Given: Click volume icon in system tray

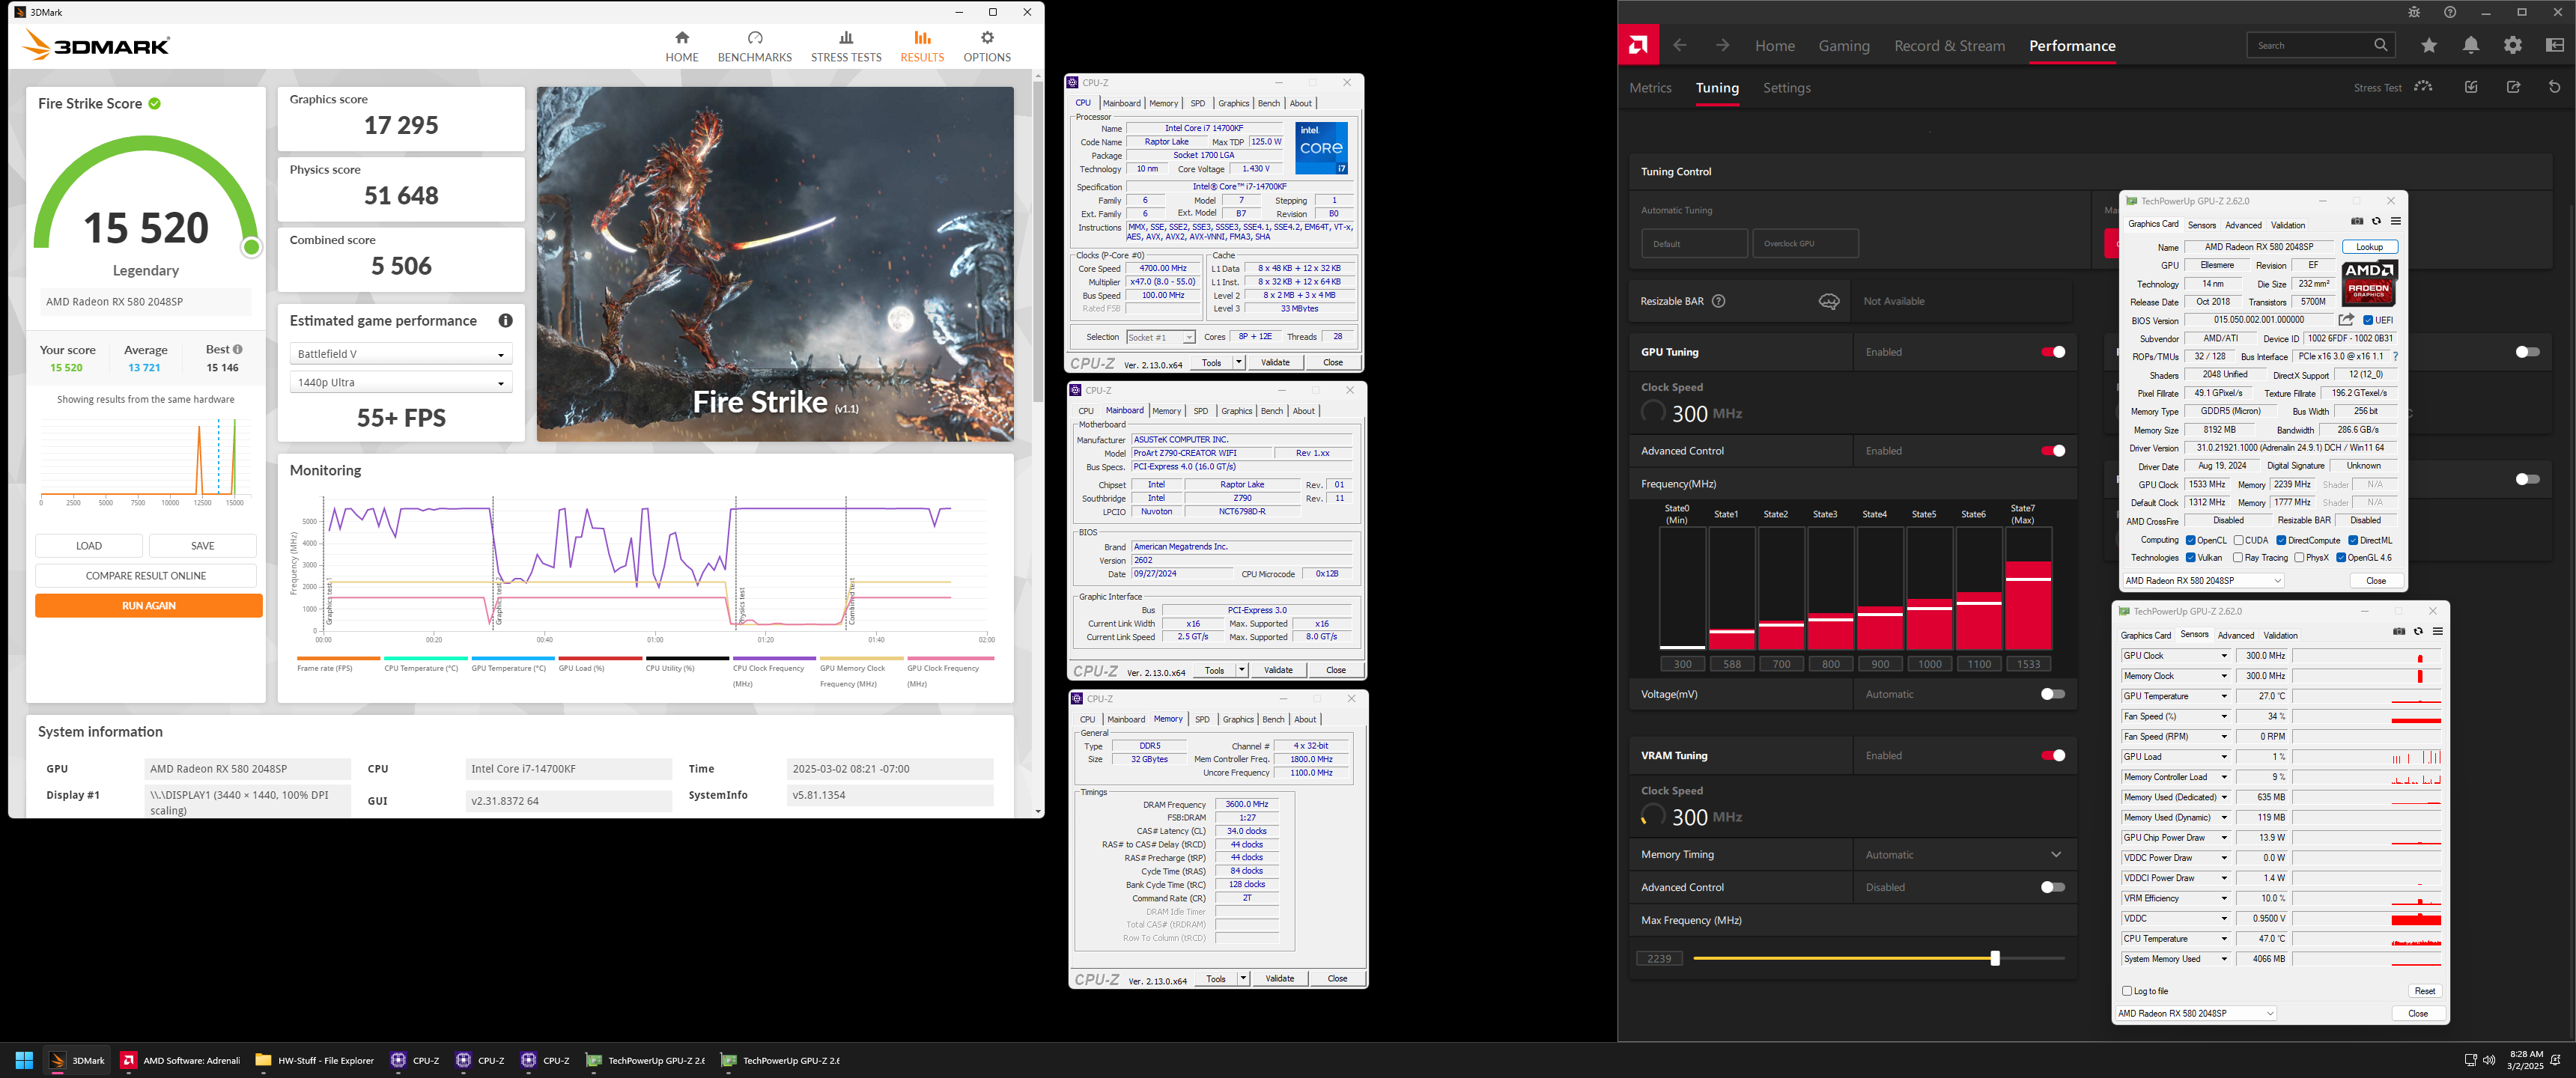Looking at the screenshot, I should 2489,1060.
